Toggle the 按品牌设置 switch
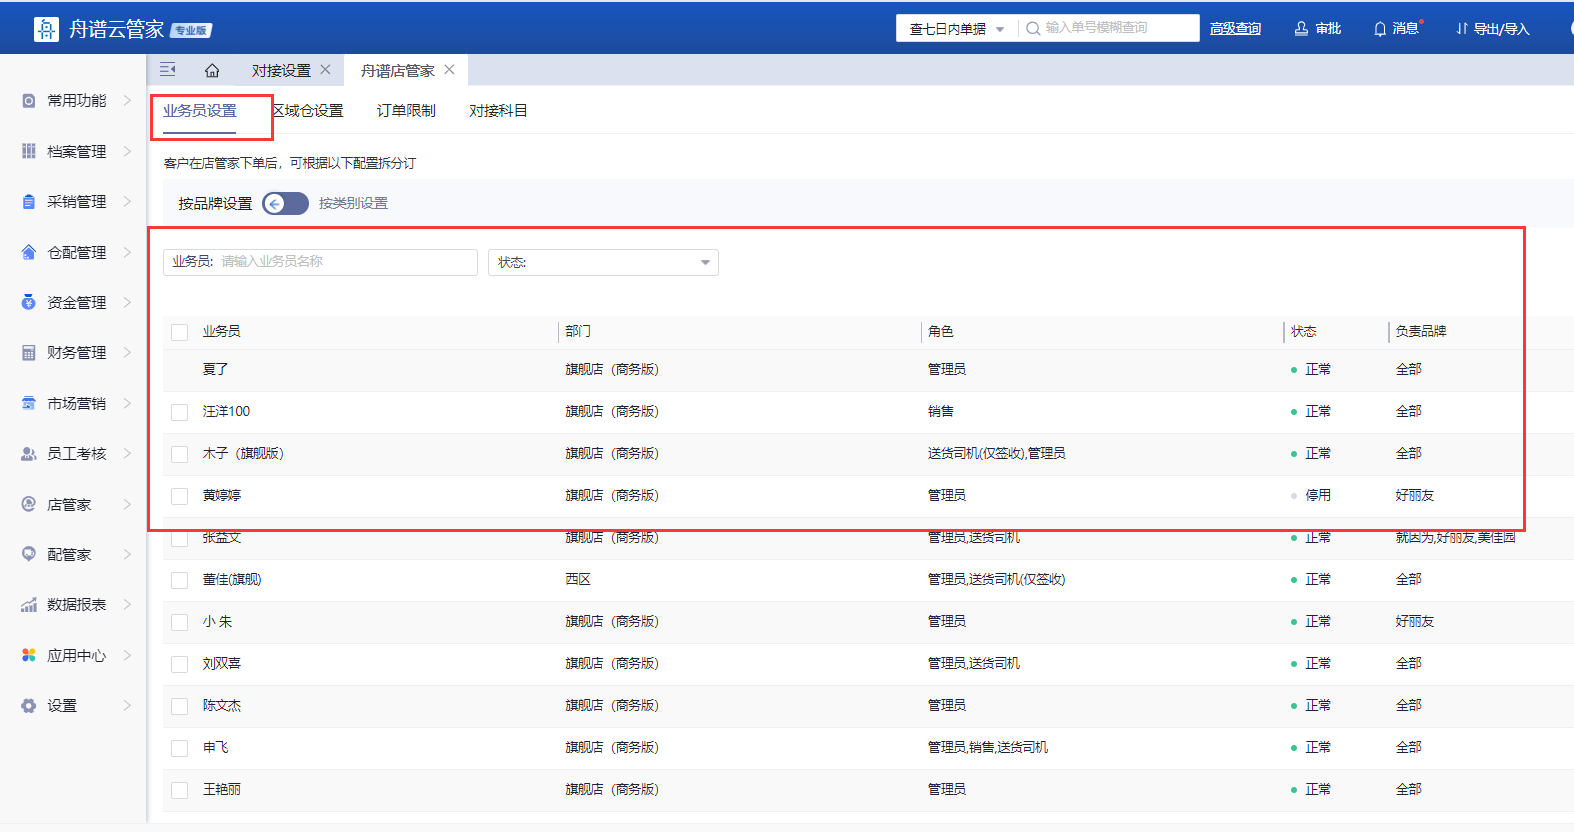Viewport: 1574px width, 832px height. [285, 204]
